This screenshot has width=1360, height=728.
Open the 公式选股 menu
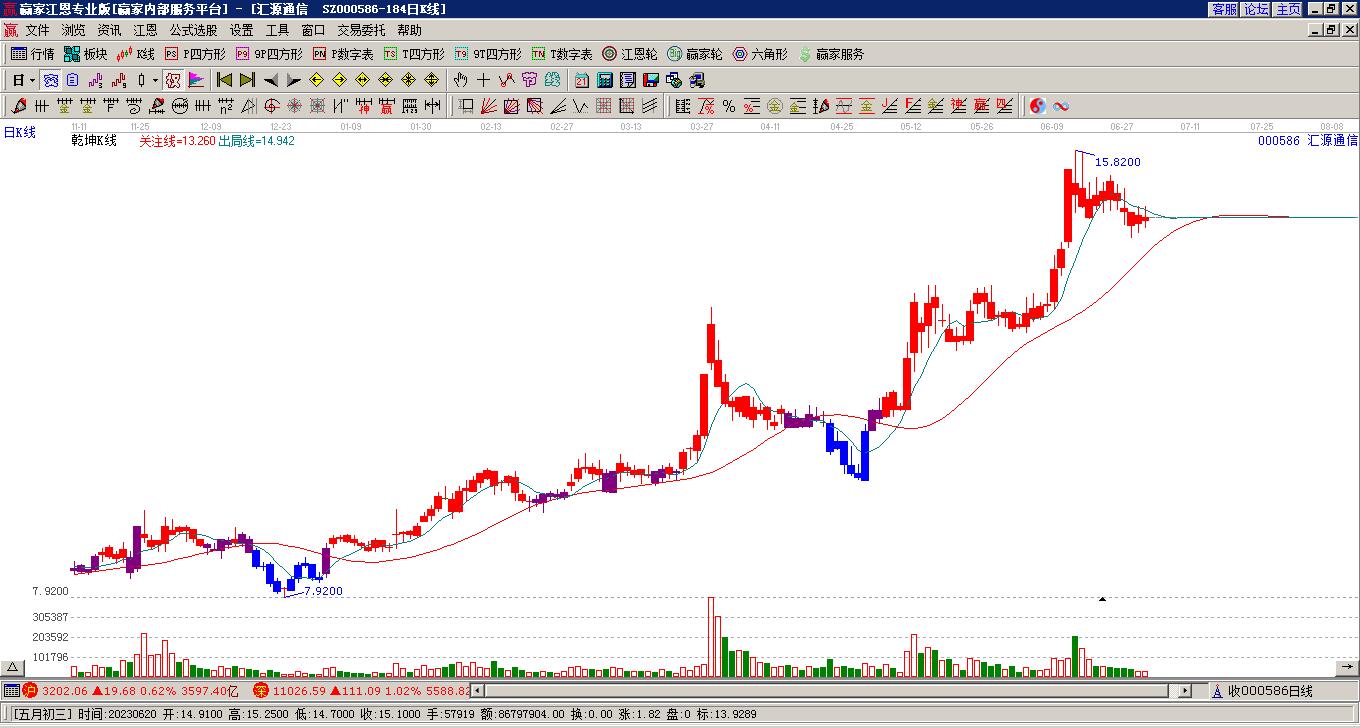pyautogui.click(x=193, y=31)
